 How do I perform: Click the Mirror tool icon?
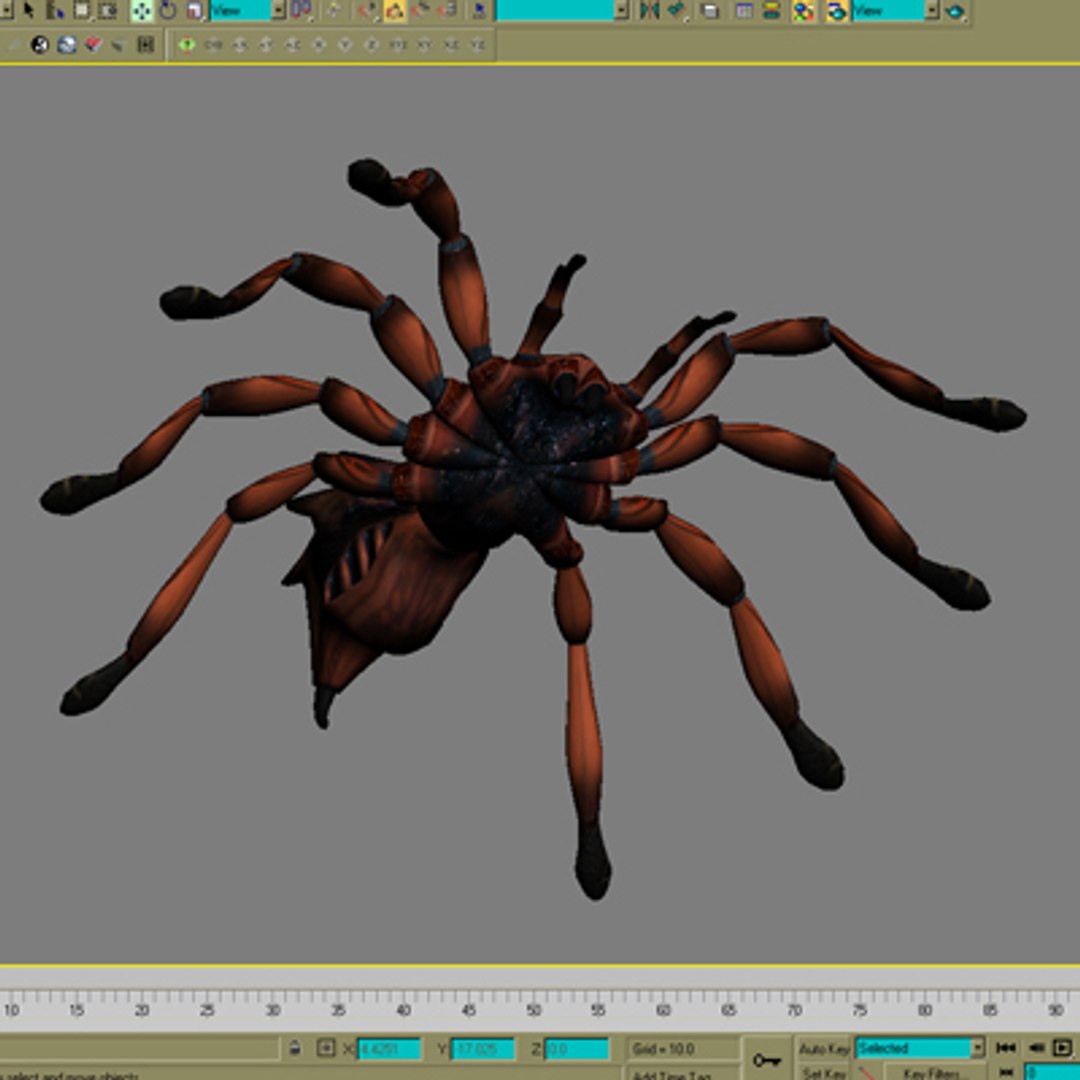pos(649,10)
